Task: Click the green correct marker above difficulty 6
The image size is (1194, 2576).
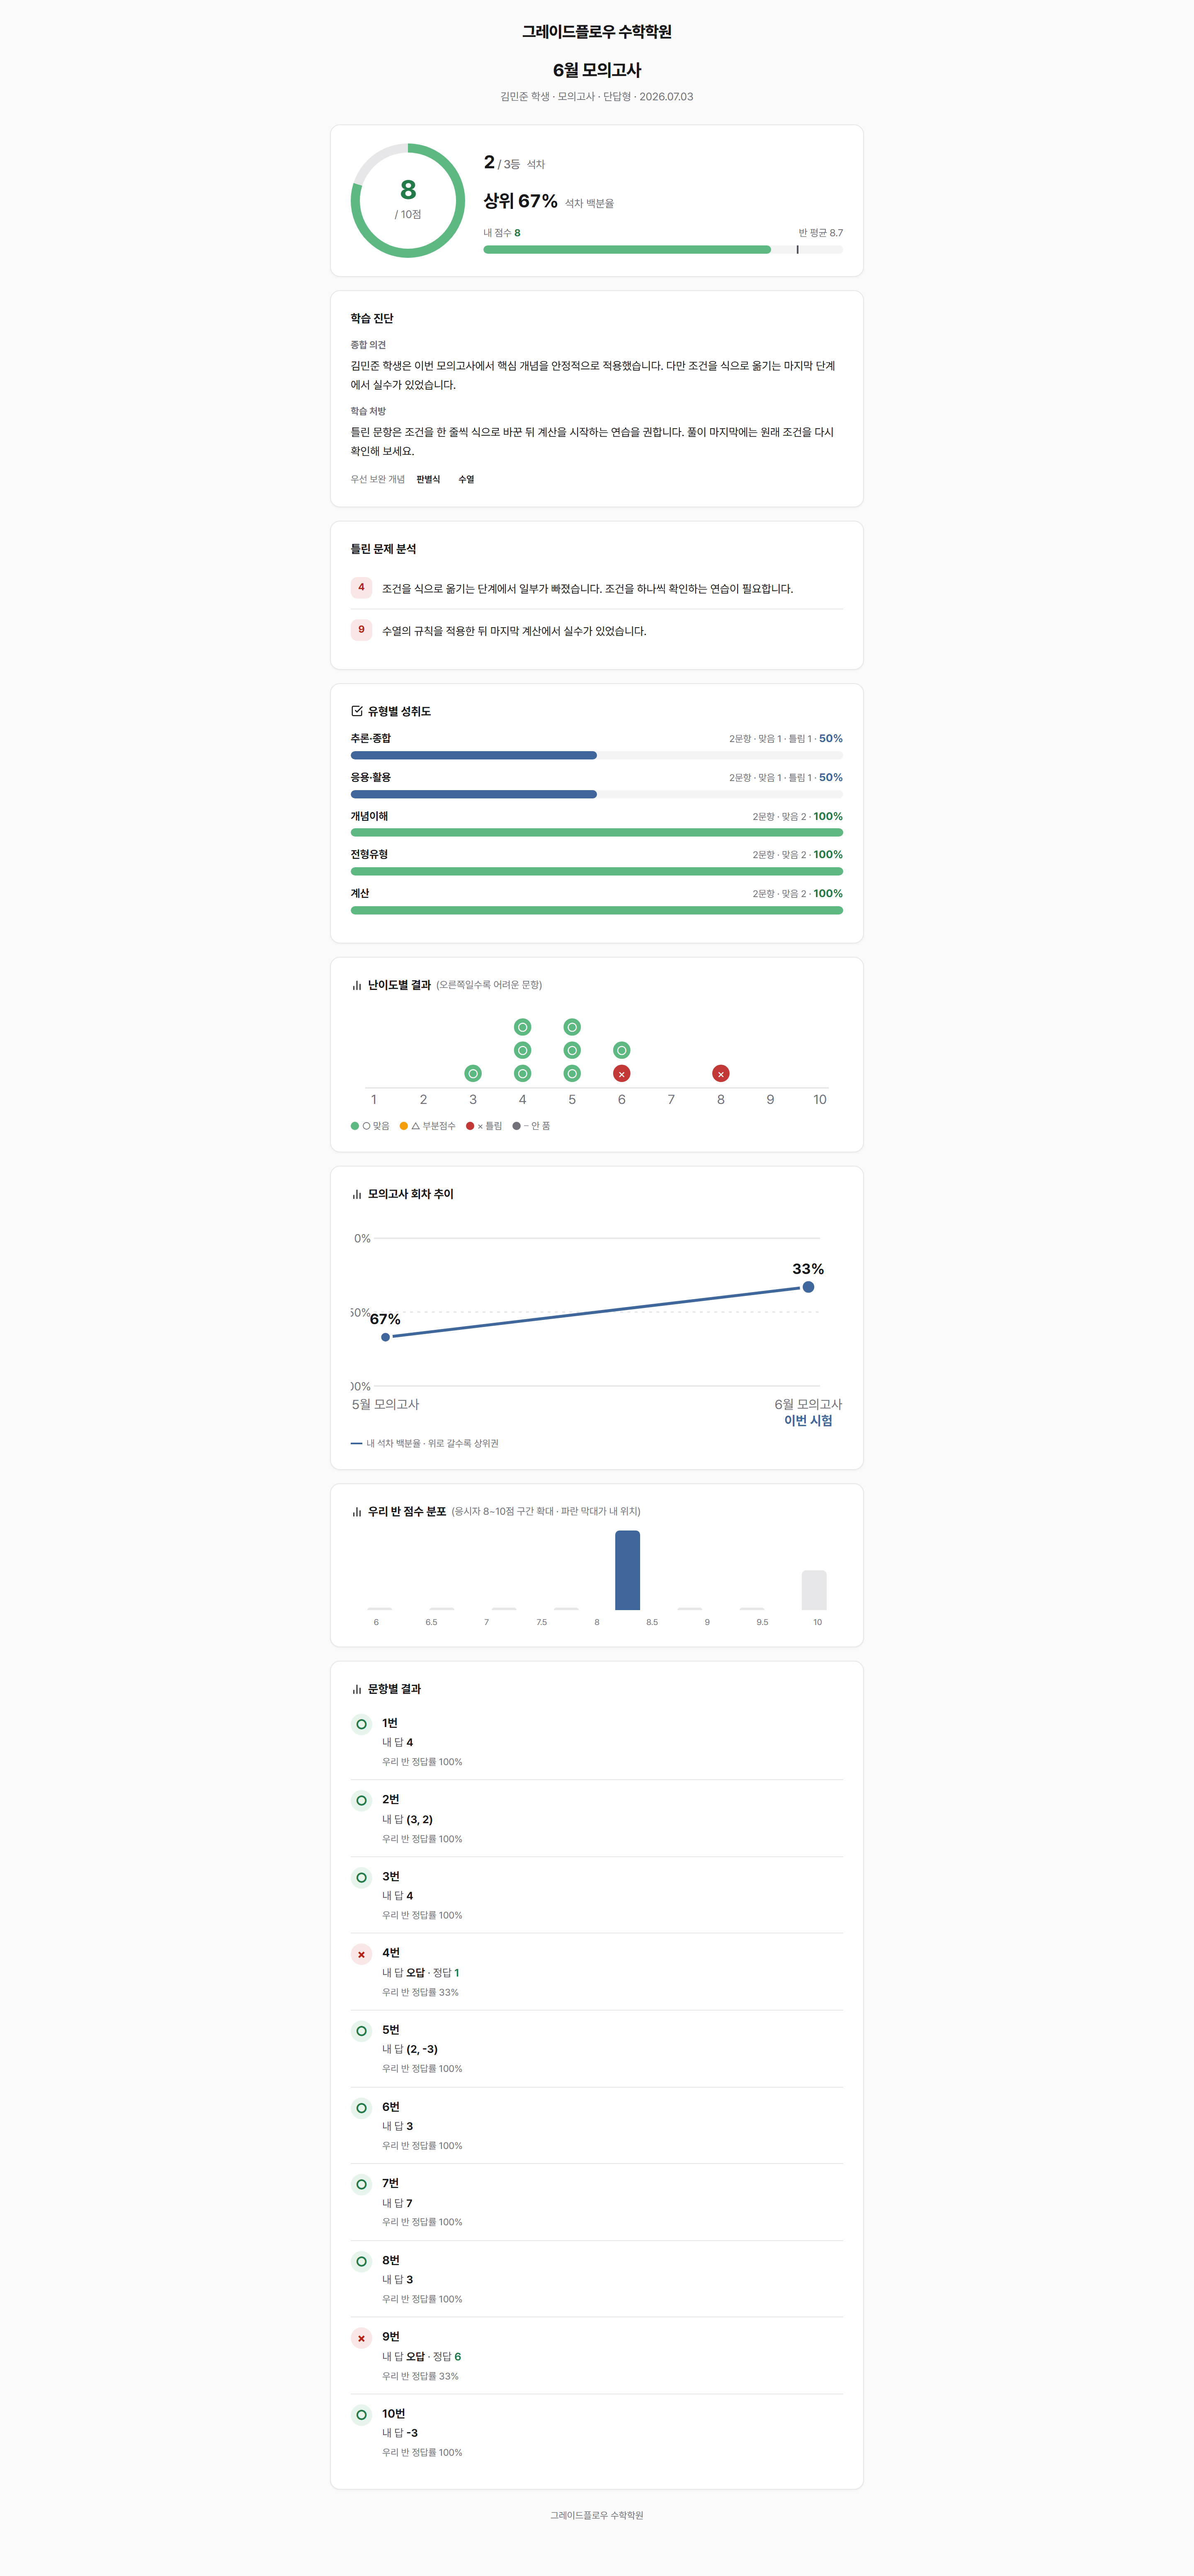Action: 622,1050
